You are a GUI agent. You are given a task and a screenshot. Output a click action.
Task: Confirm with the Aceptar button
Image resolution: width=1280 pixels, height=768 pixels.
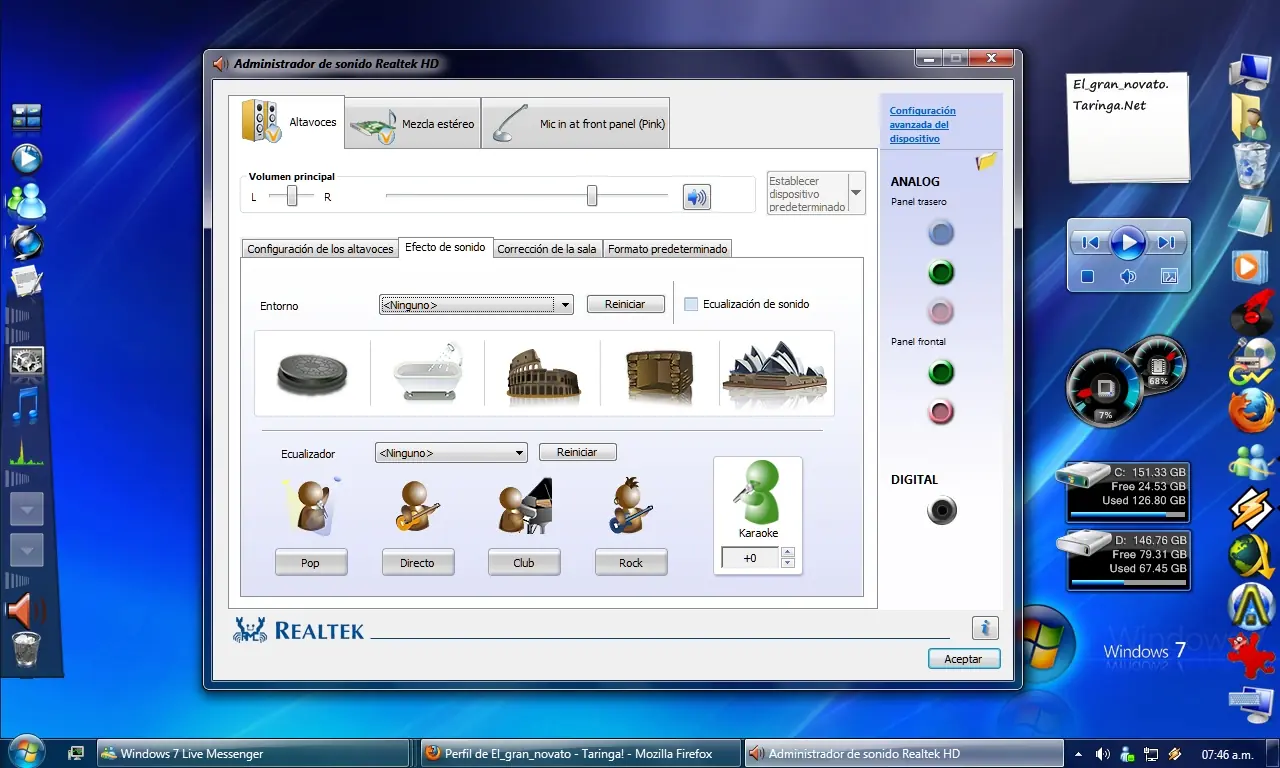click(x=964, y=659)
